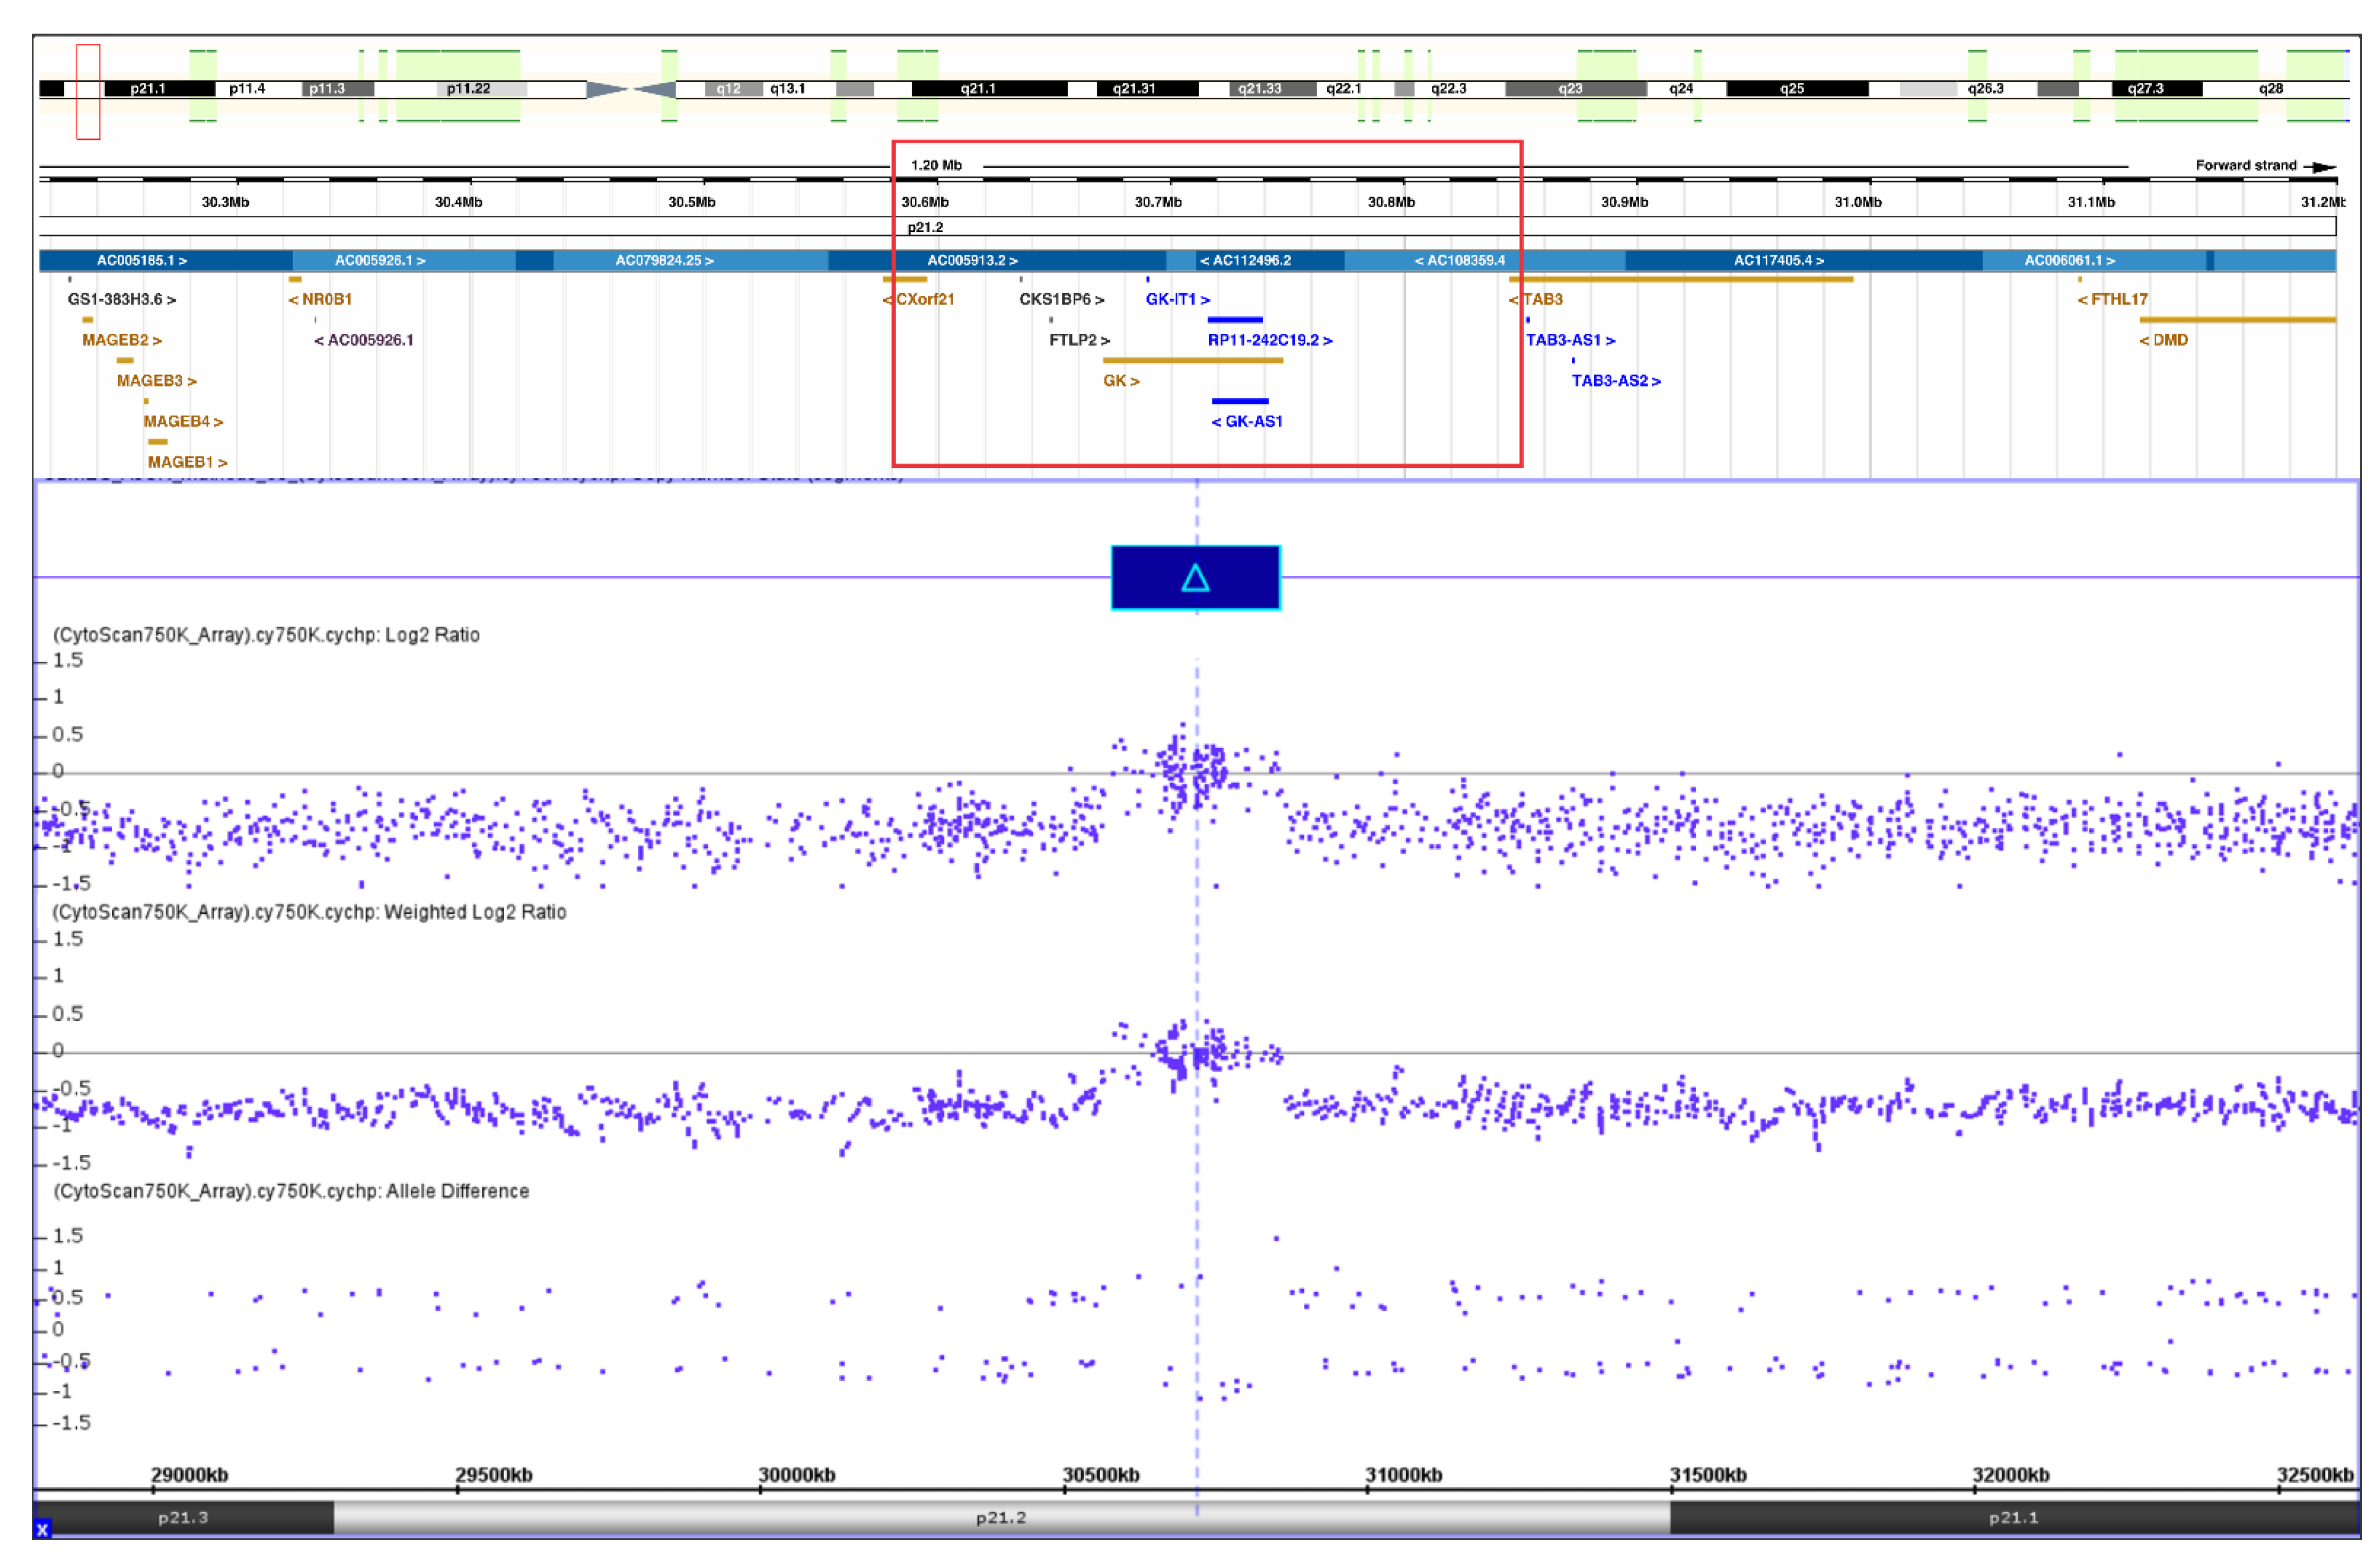The width and height of the screenshot is (2380, 1564).
Task: Click the p11.22 band on the ideogram
Action: pyautogui.click(x=482, y=89)
